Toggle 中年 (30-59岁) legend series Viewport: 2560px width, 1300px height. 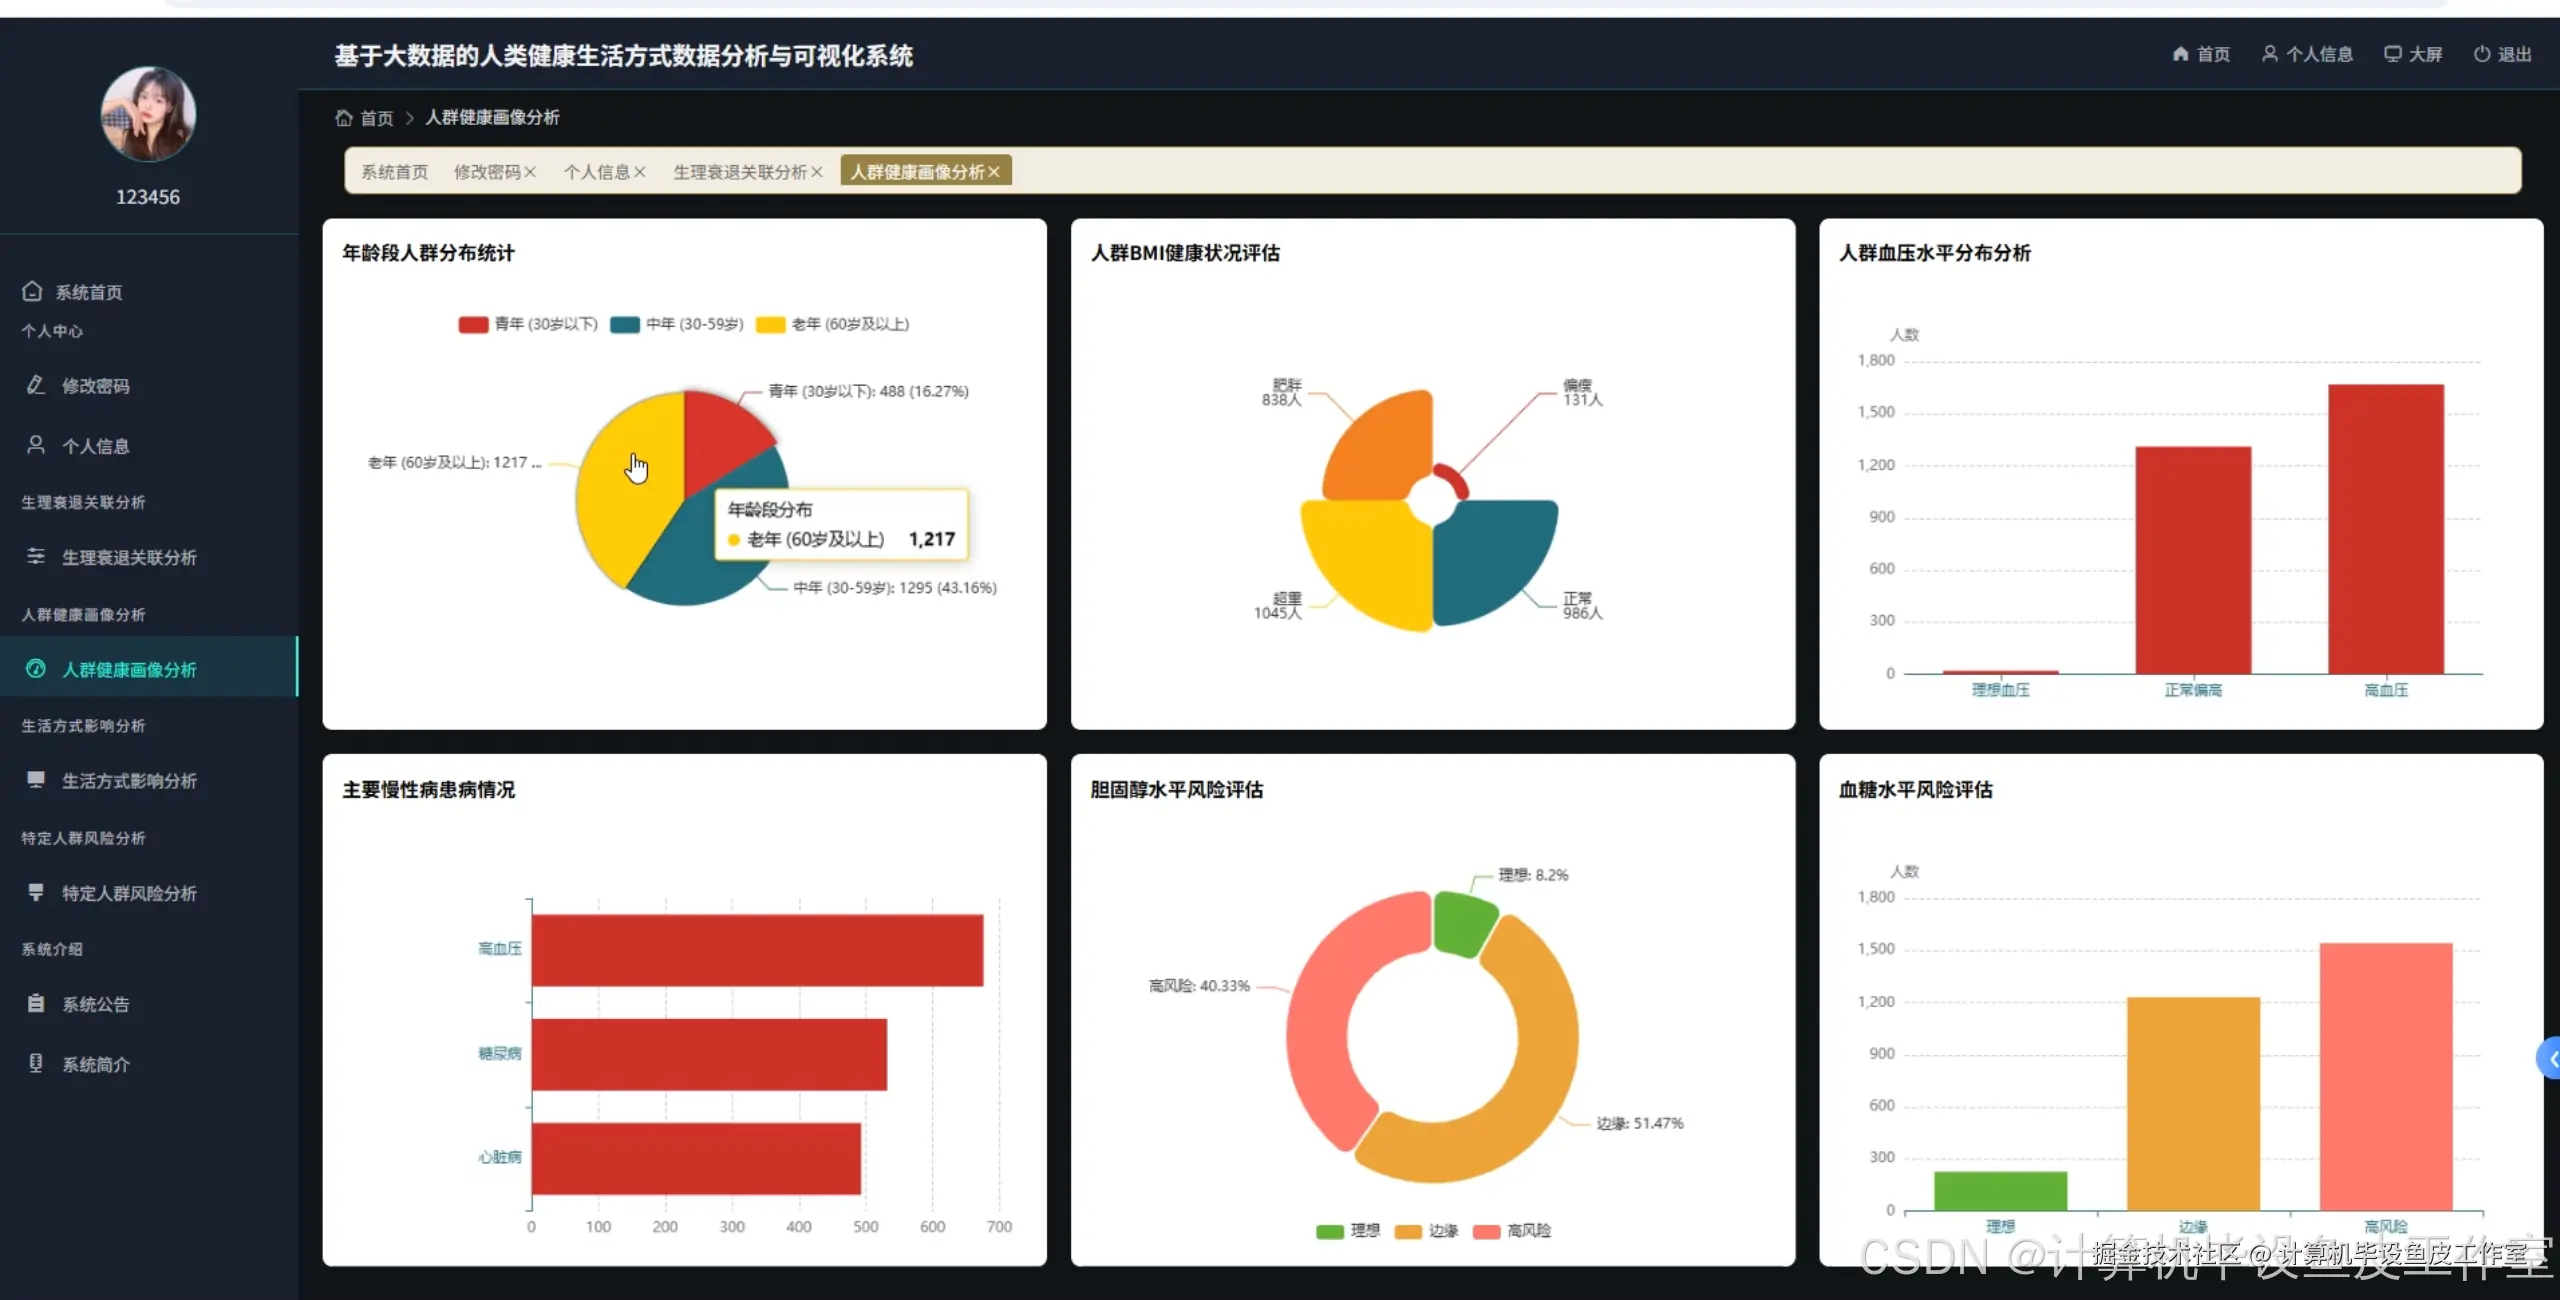click(694, 324)
